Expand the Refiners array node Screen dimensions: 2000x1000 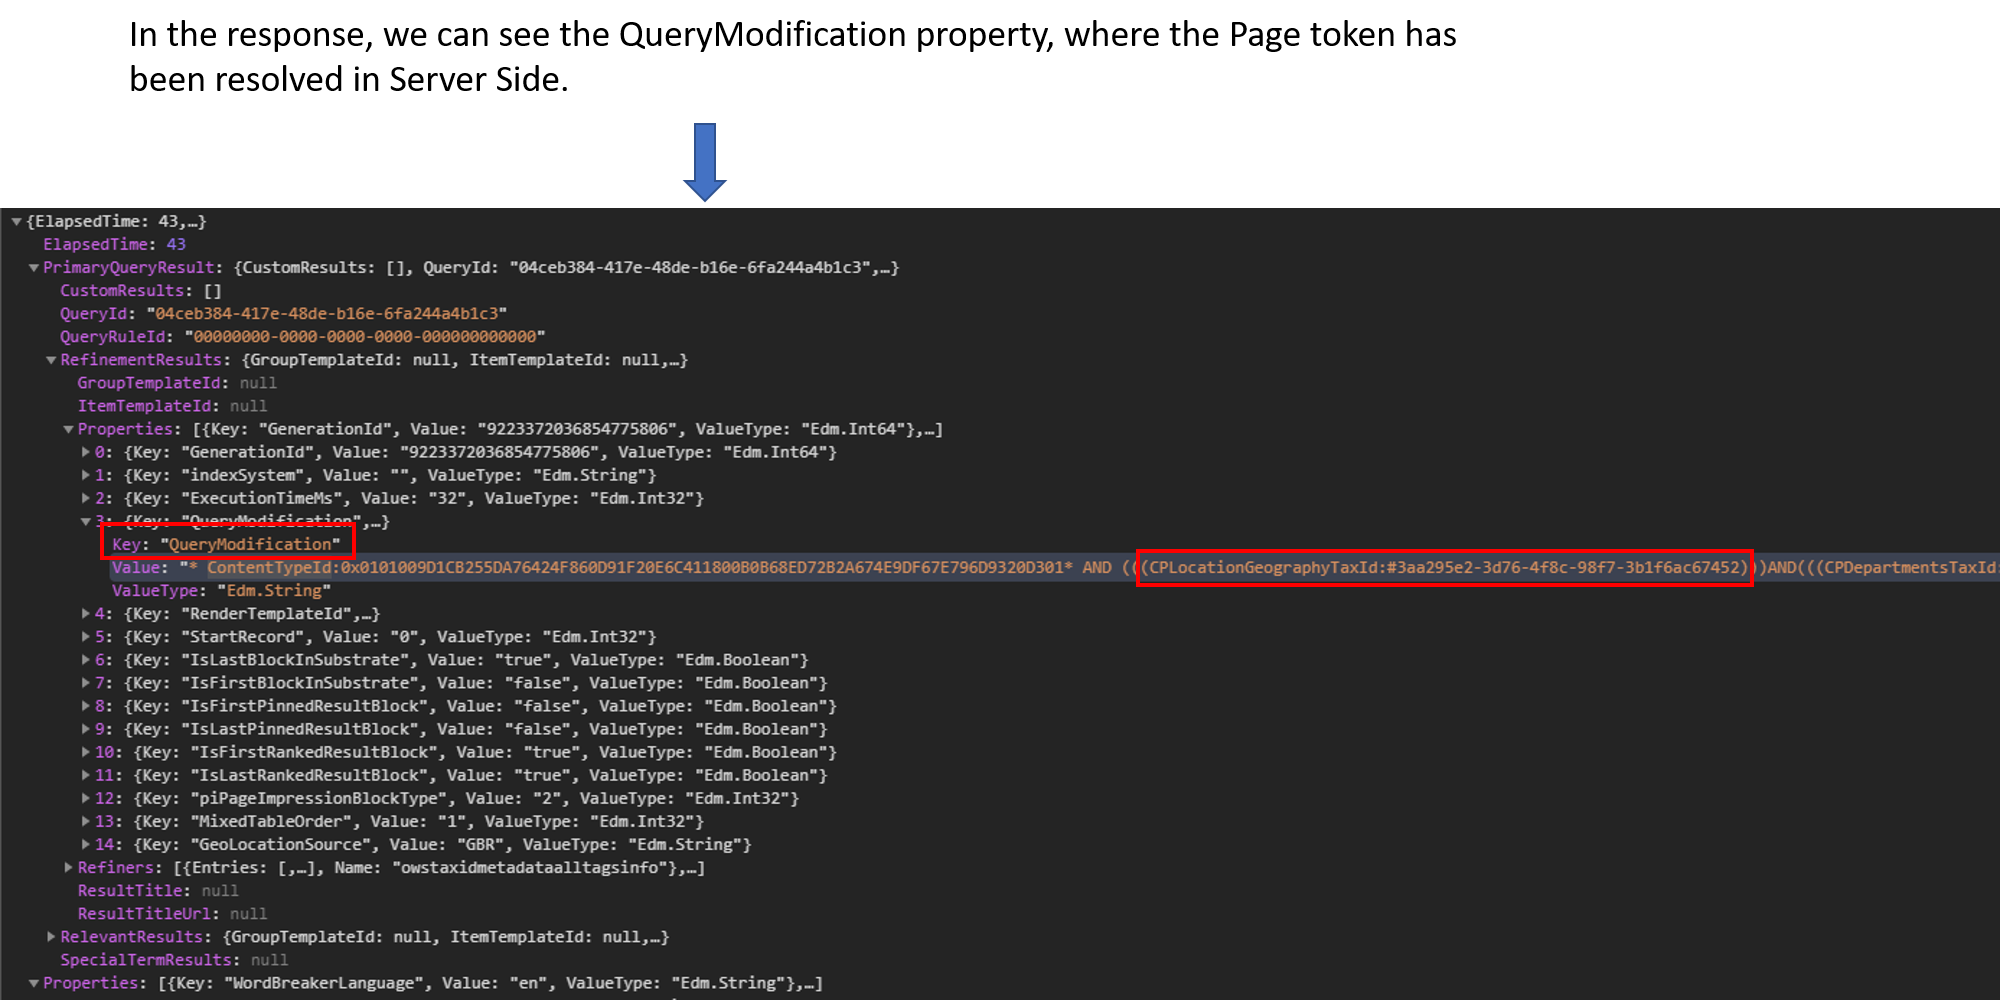pyautogui.click(x=68, y=868)
